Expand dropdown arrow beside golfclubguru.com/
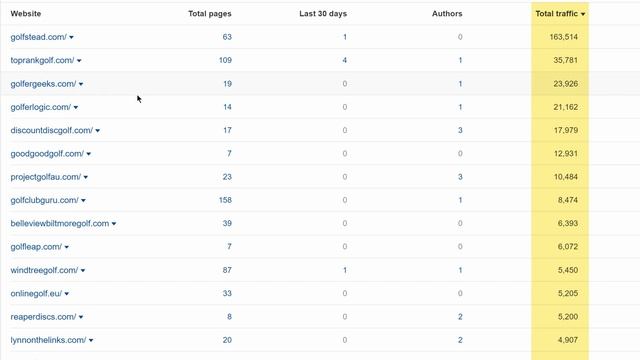The height and width of the screenshot is (360, 640). [x=83, y=200]
